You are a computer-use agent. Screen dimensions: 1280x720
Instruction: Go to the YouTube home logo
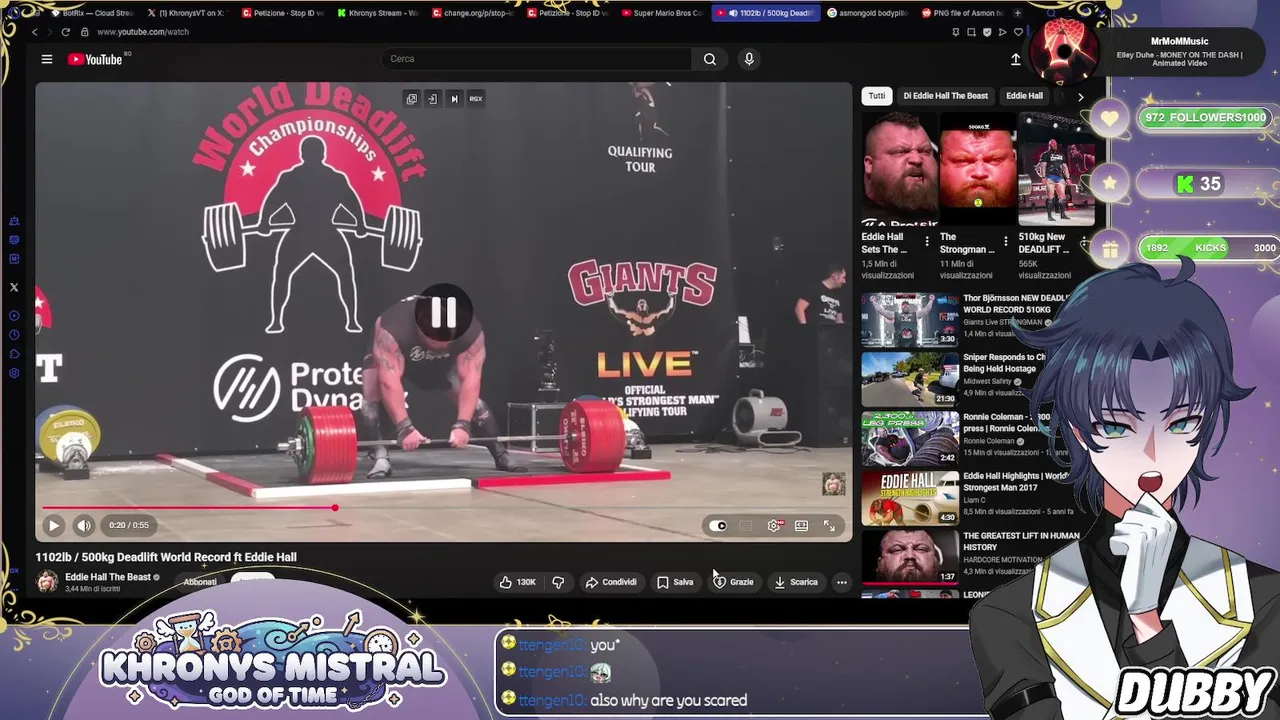tap(95, 59)
